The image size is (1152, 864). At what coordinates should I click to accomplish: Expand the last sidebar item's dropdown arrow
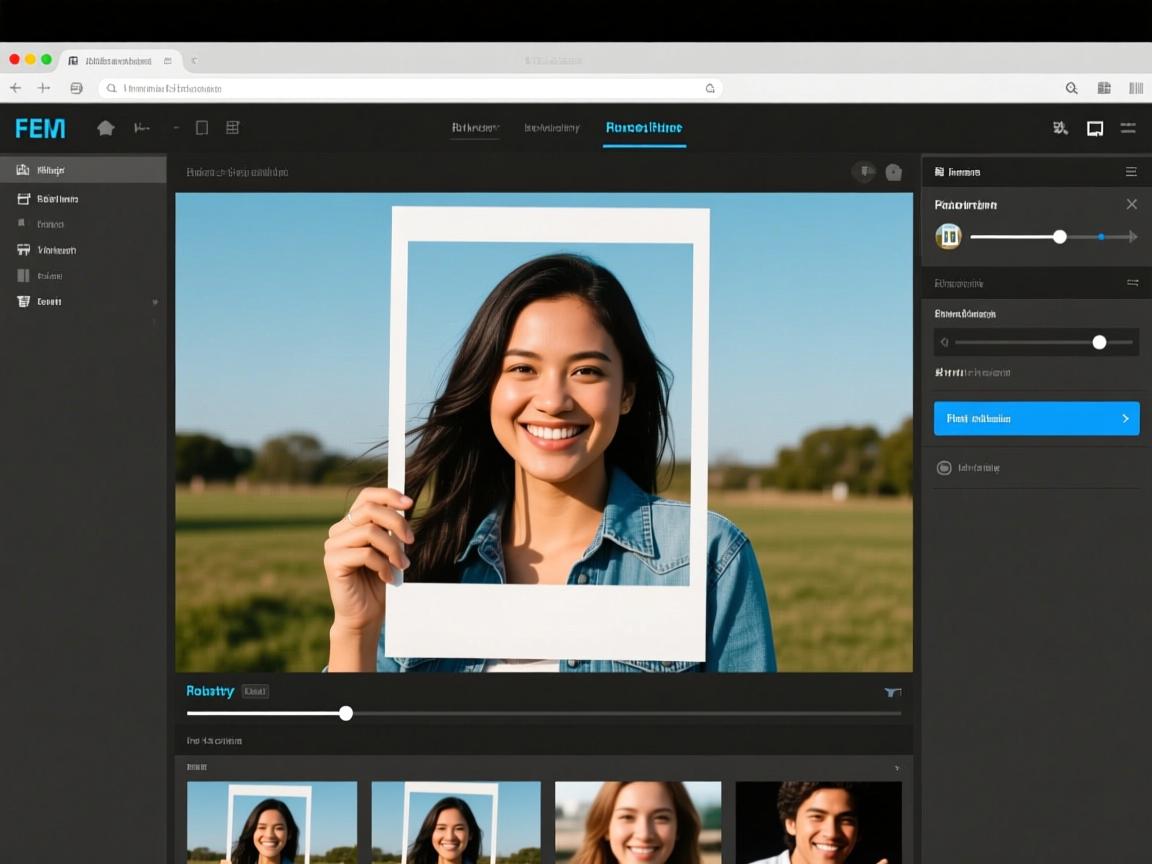pyautogui.click(x=155, y=302)
